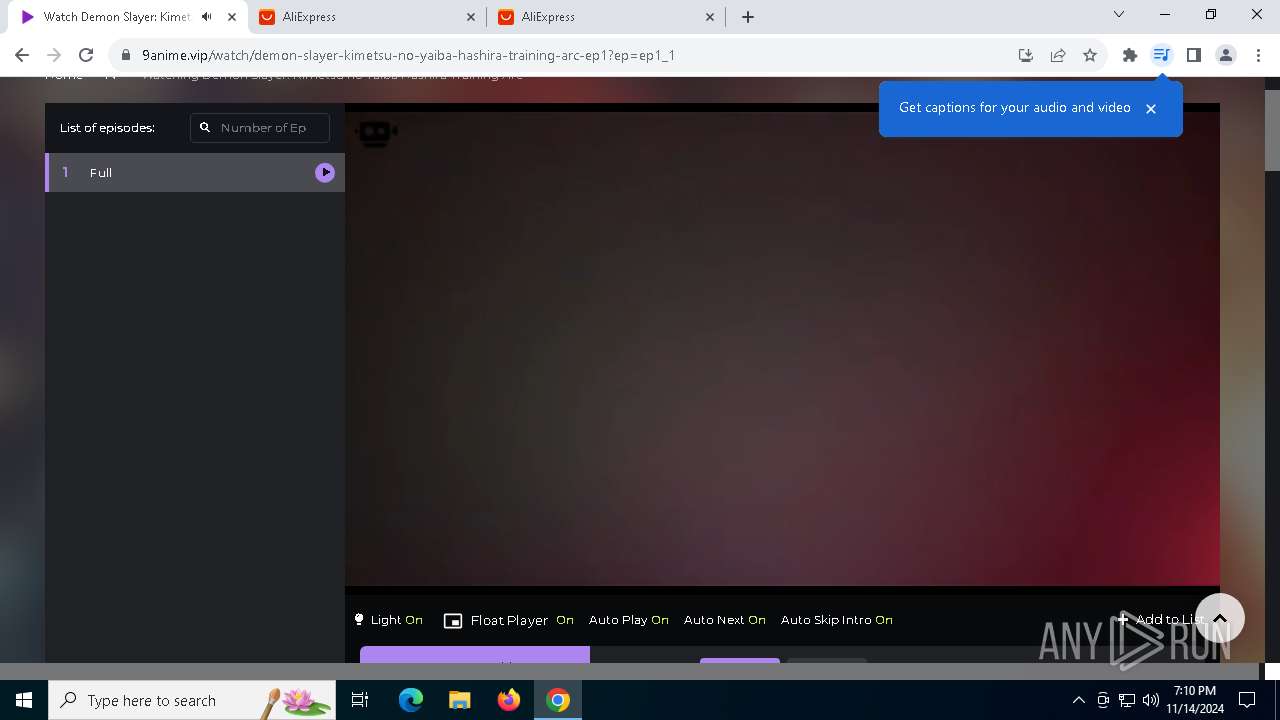This screenshot has width=1280, height=720.
Task: Open the Windows Start menu
Action: point(24,700)
